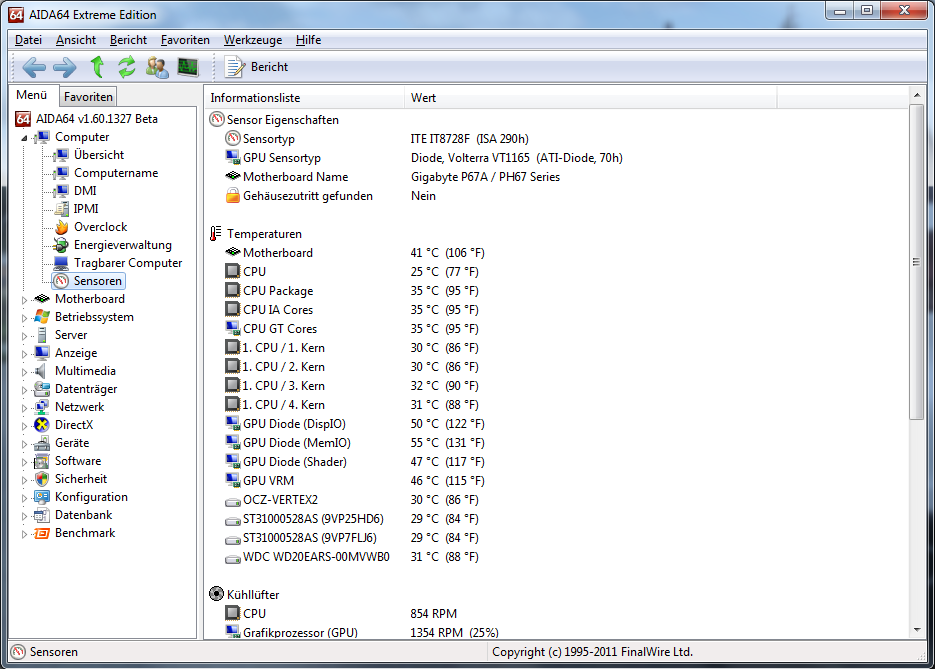Select the OCZ-VERTEX2 temperature row
This screenshot has height=669, width=935.
coord(280,500)
